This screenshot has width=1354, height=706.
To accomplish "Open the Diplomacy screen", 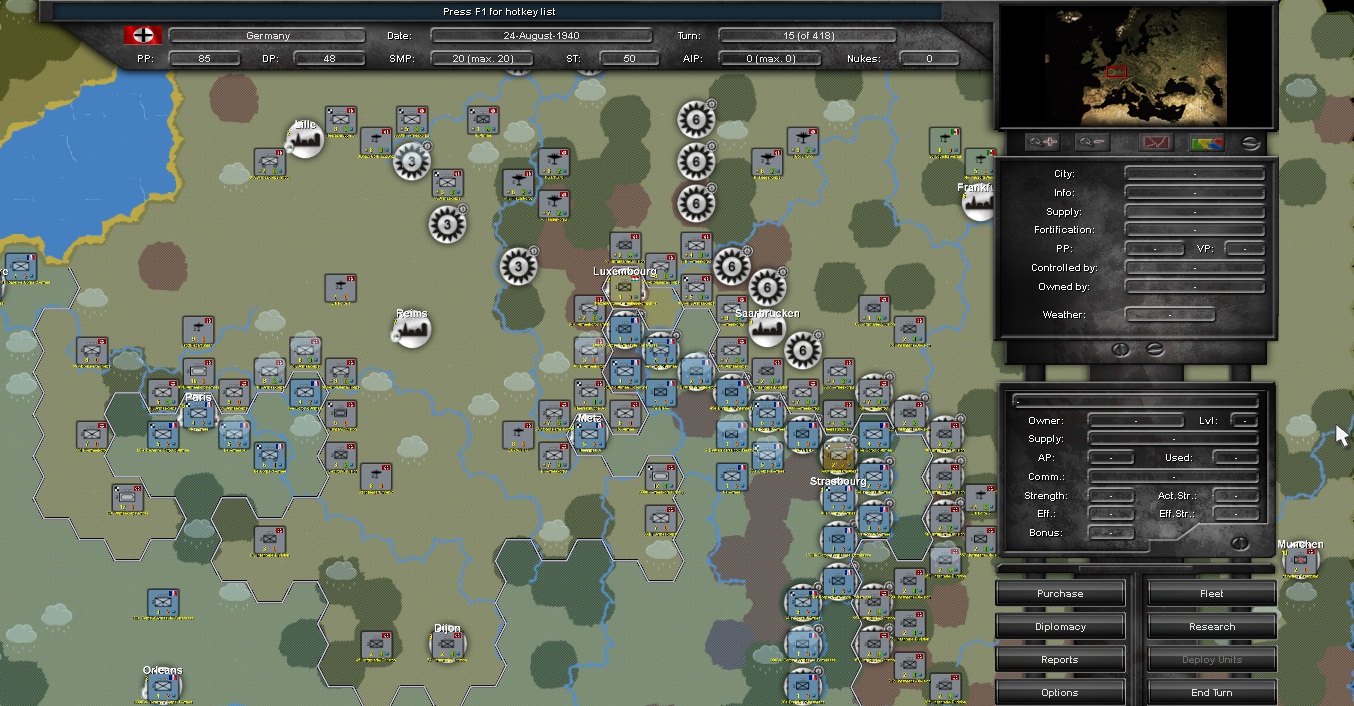I will click(x=1060, y=627).
